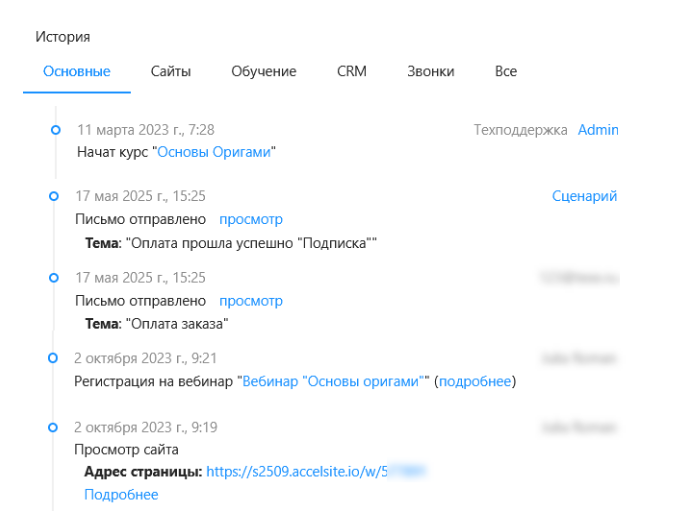The image size is (686, 532).
Task: Open the Вебинар Основы оригами link
Action: (x=334, y=381)
